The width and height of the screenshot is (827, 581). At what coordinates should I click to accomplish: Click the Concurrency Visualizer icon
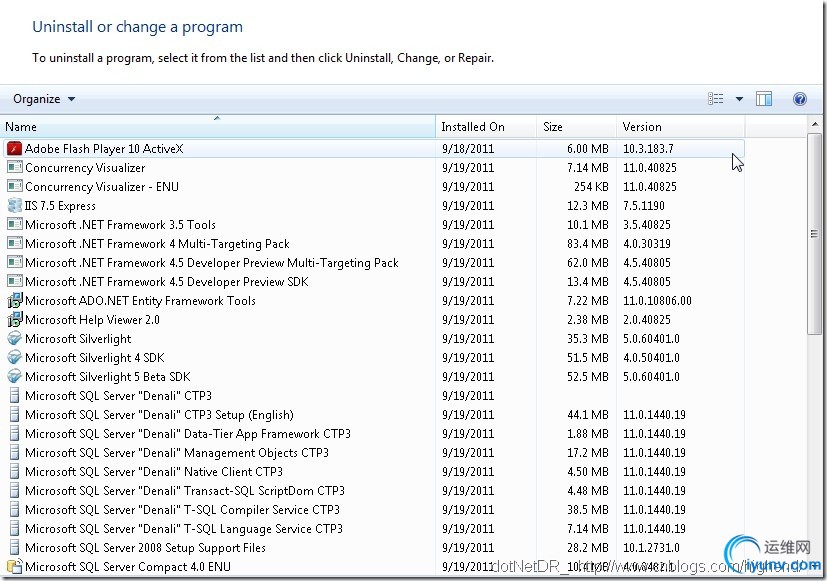[x=15, y=168]
